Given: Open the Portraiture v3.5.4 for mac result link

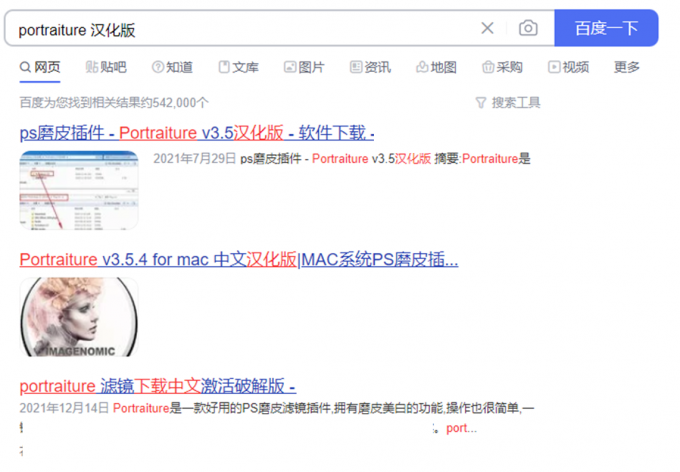Looking at the screenshot, I should click(239, 259).
